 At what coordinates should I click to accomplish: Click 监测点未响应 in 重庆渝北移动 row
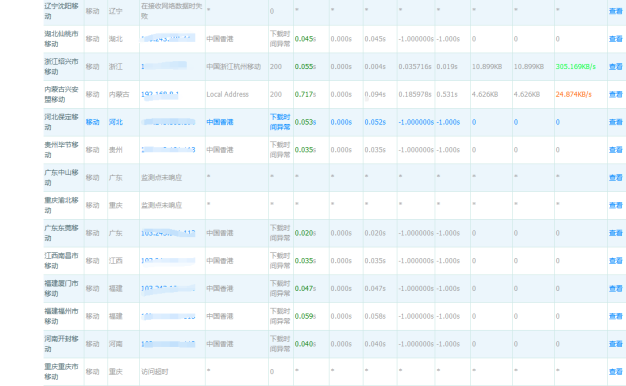161,205
